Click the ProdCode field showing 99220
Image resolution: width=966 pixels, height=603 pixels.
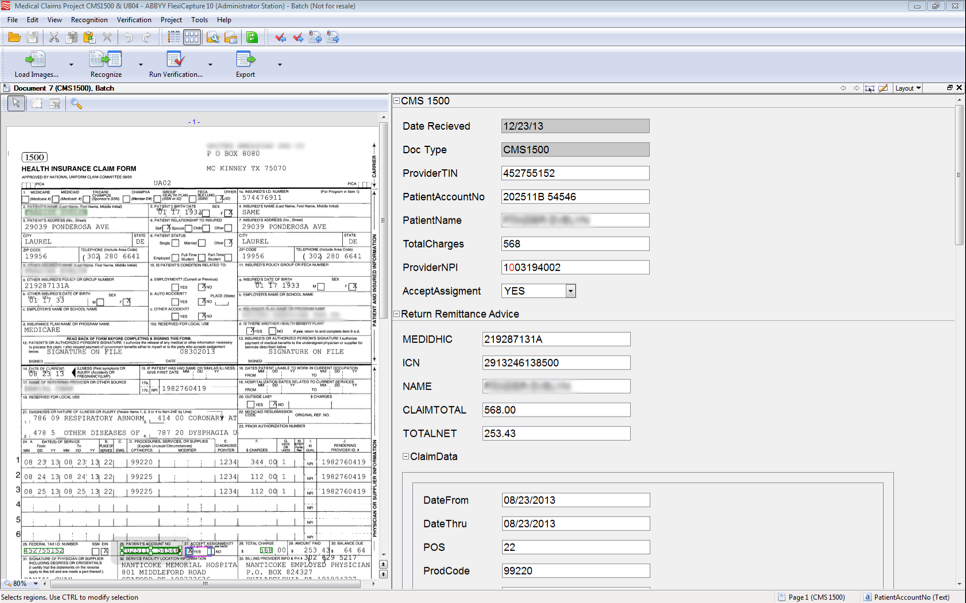[x=576, y=571]
